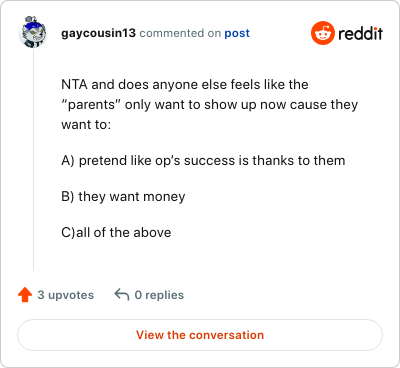
Task: Click the reply arrow icon
Action: [x=122, y=295]
